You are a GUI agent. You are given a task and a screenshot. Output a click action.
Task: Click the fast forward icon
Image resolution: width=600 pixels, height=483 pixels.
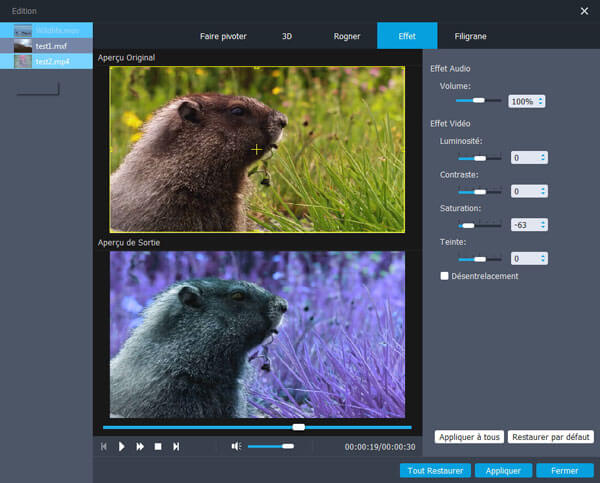tap(140, 446)
